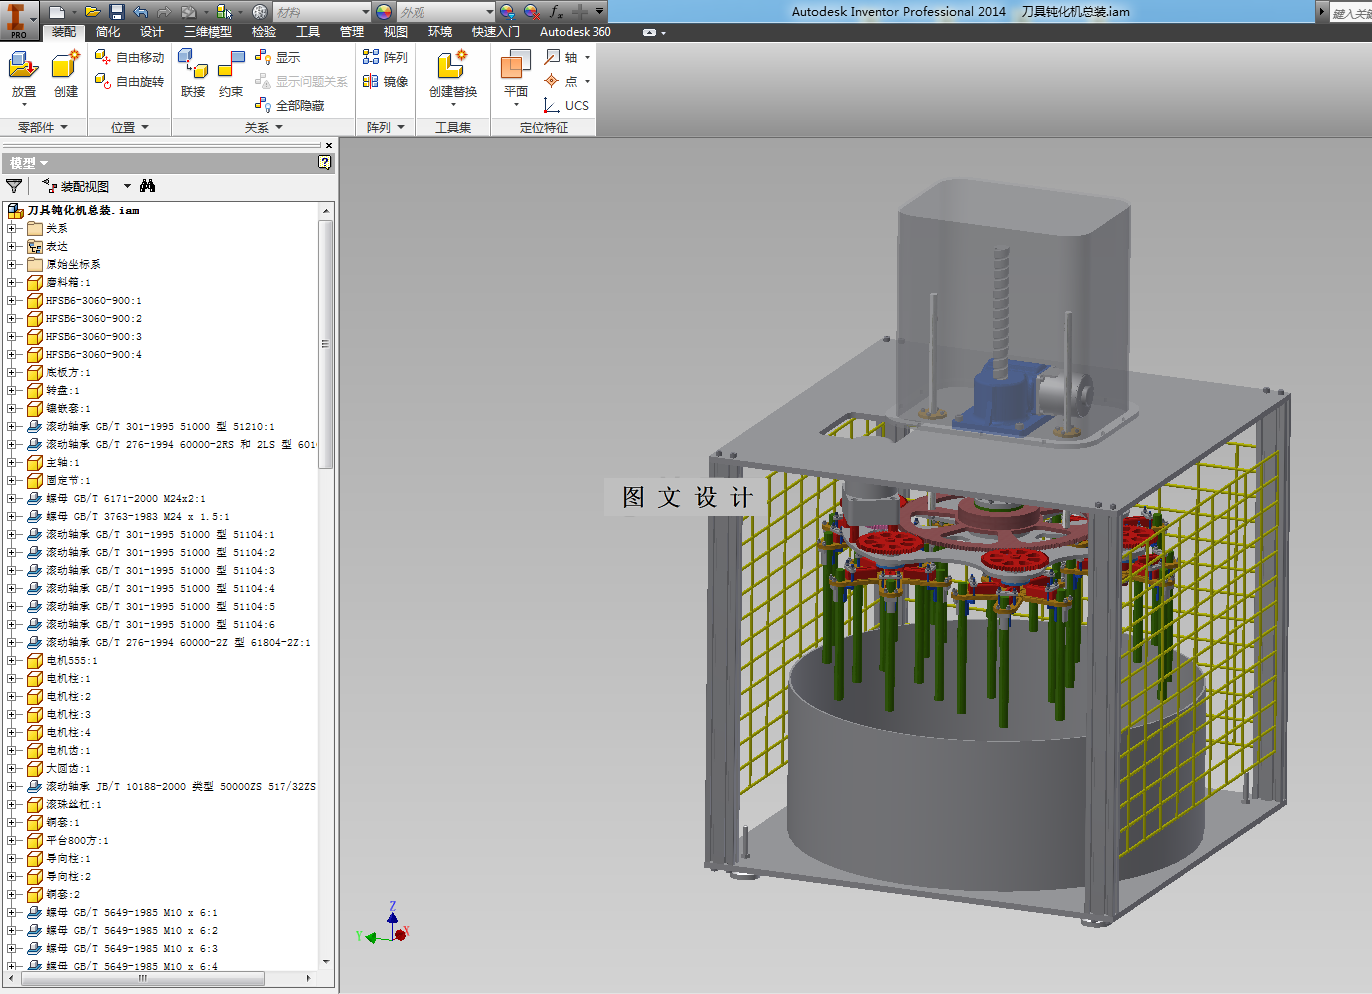Switch to the 三维模型 (3D Model) ribbon tab
The height and width of the screenshot is (994, 1372).
tap(207, 32)
